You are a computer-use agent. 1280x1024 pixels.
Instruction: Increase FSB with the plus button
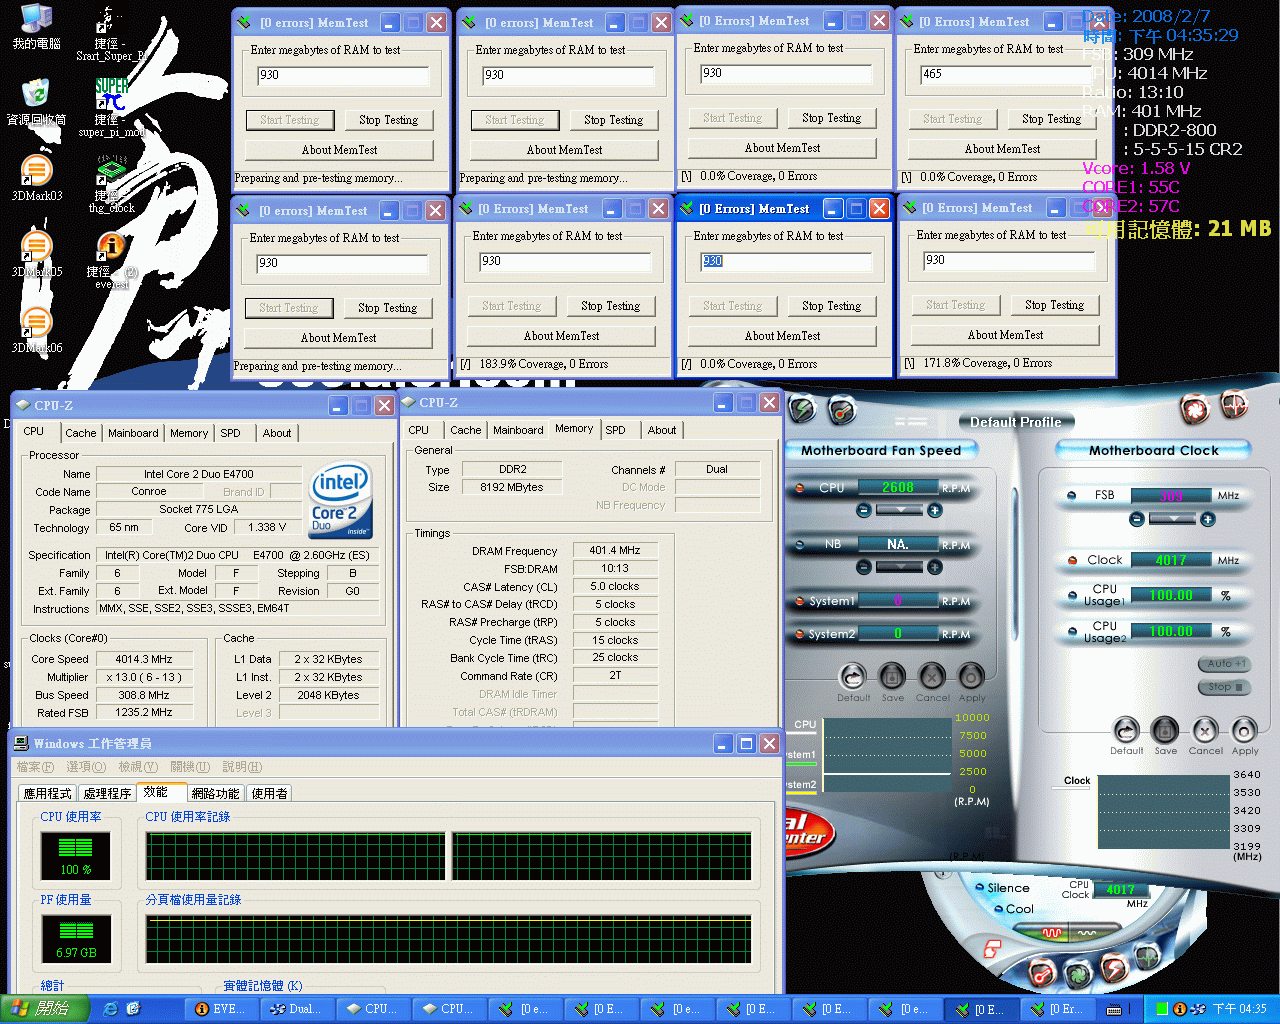1208,519
